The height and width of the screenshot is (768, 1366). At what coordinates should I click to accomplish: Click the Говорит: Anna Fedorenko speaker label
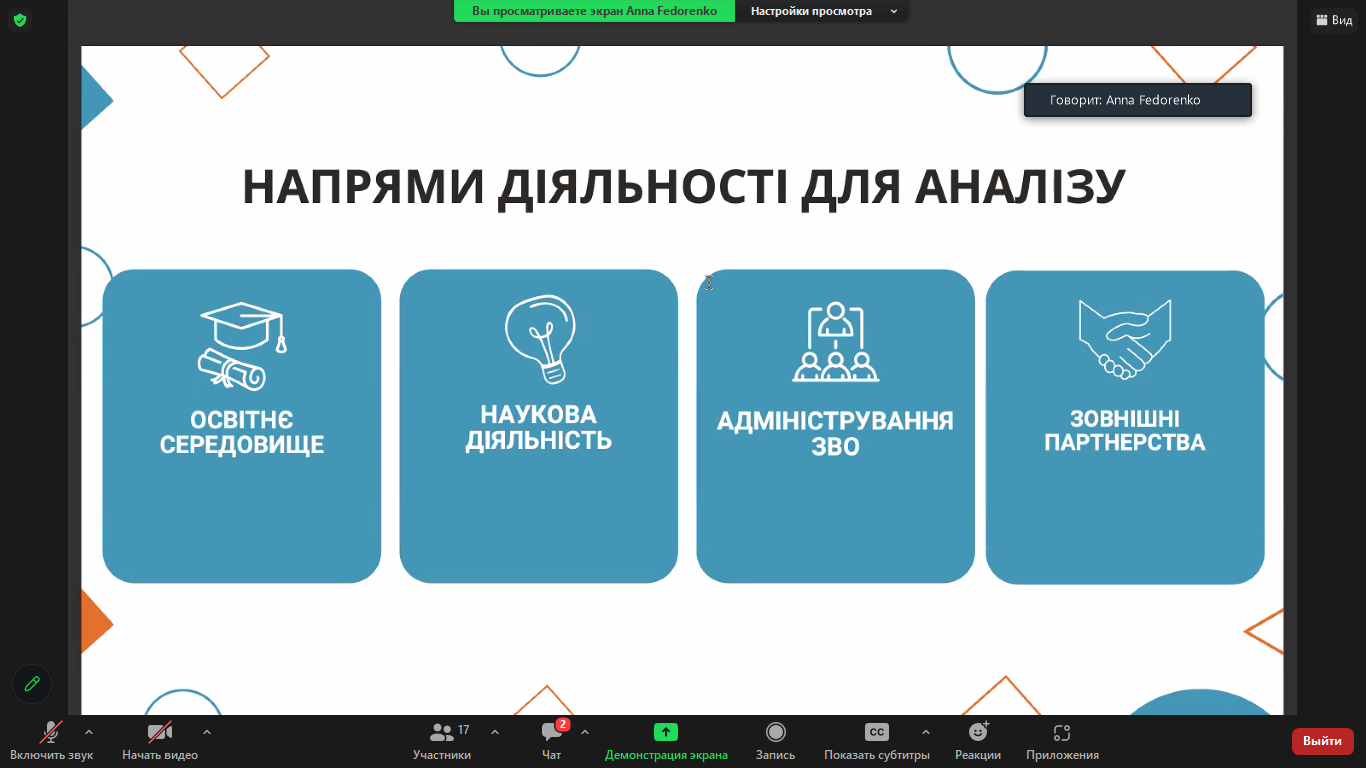click(x=1137, y=100)
